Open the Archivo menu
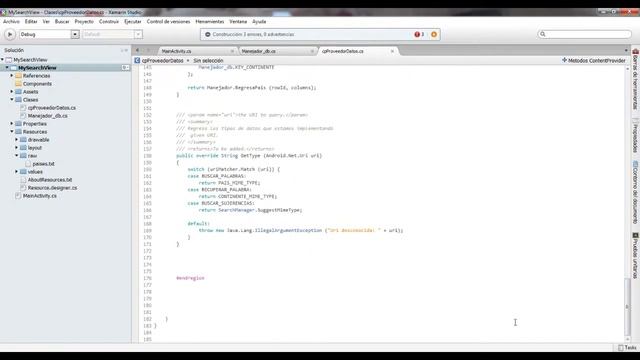 click(11, 22)
